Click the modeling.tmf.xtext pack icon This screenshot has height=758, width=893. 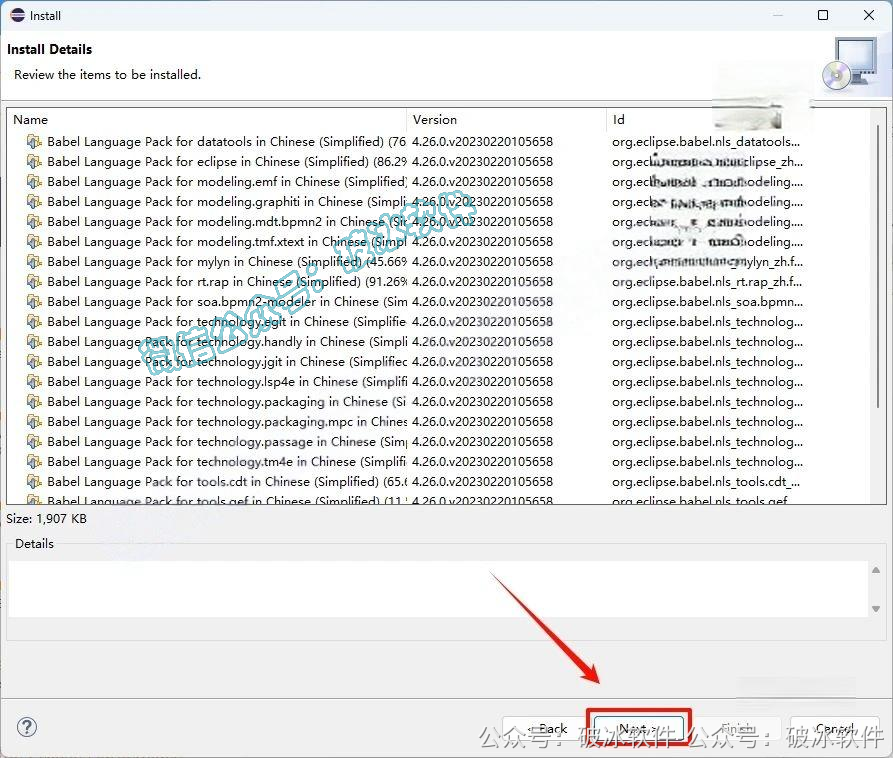point(34,241)
